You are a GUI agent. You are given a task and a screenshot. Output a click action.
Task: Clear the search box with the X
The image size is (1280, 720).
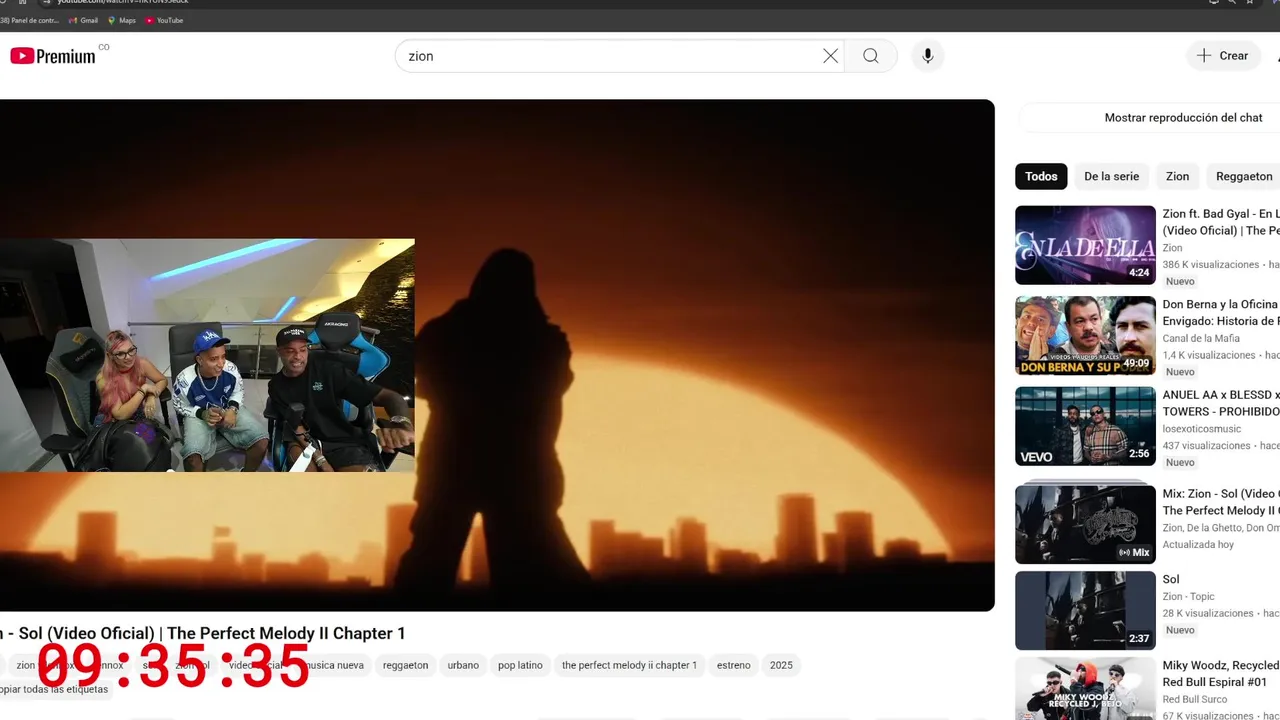point(830,56)
